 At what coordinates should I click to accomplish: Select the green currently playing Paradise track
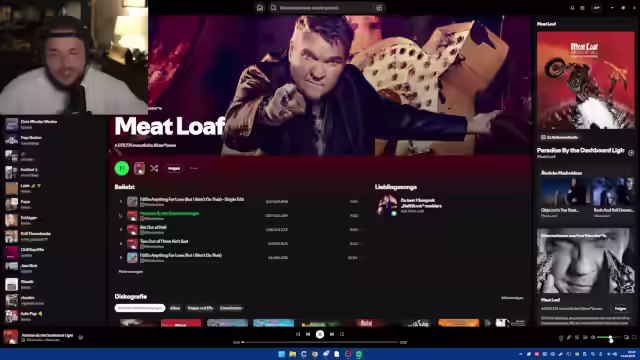[x=169, y=213]
